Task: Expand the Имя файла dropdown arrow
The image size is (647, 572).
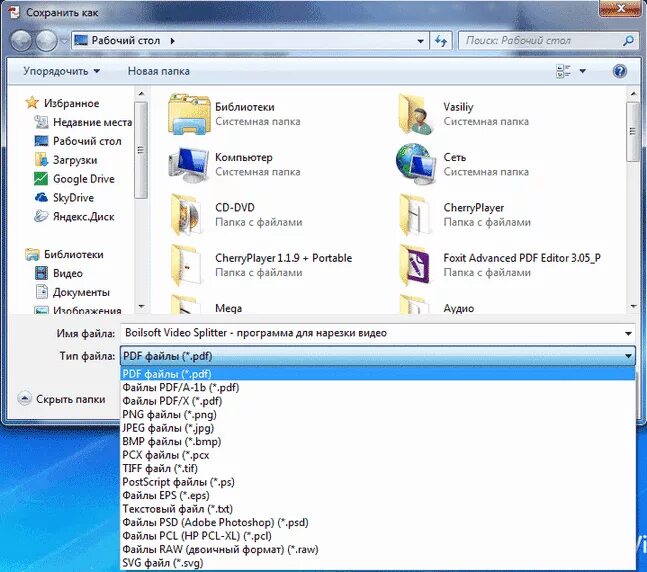Action: (628, 333)
